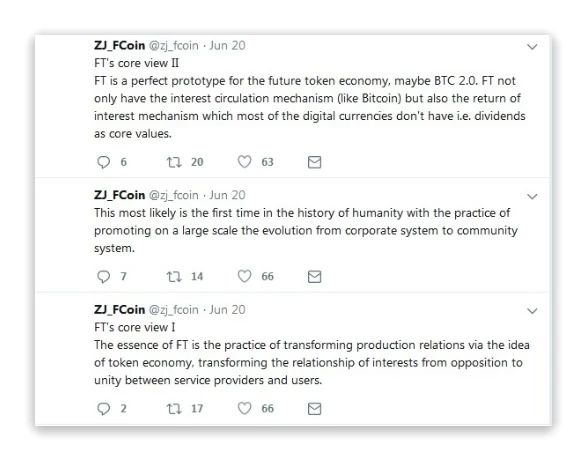Reply to the history of humanity tweet
The width and height of the screenshot is (587, 461).
[x=103, y=276]
